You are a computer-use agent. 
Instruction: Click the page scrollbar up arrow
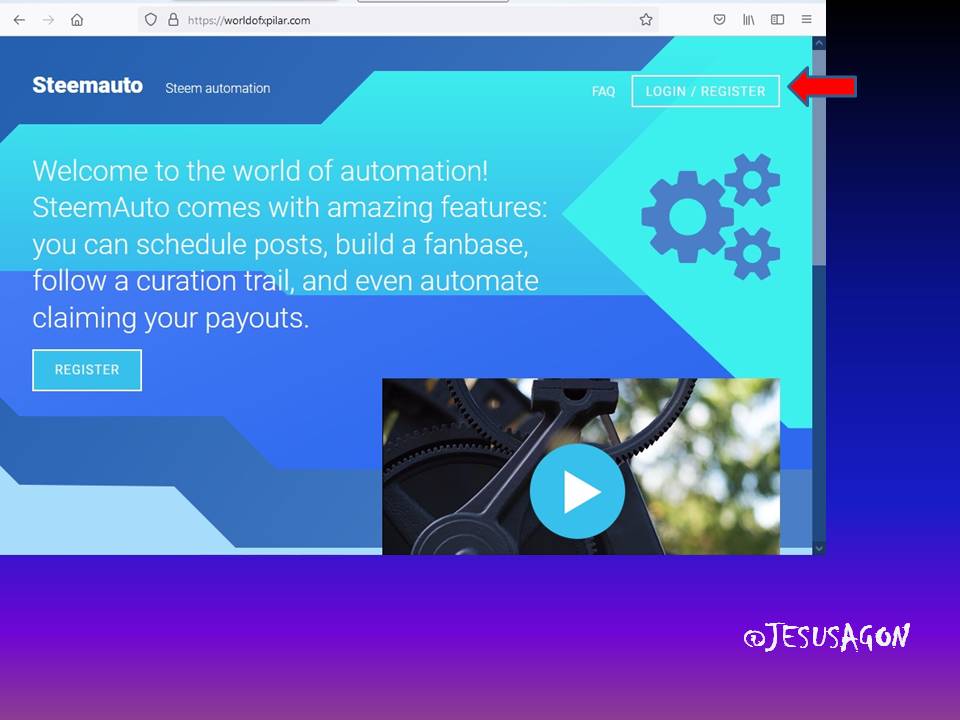click(x=819, y=43)
